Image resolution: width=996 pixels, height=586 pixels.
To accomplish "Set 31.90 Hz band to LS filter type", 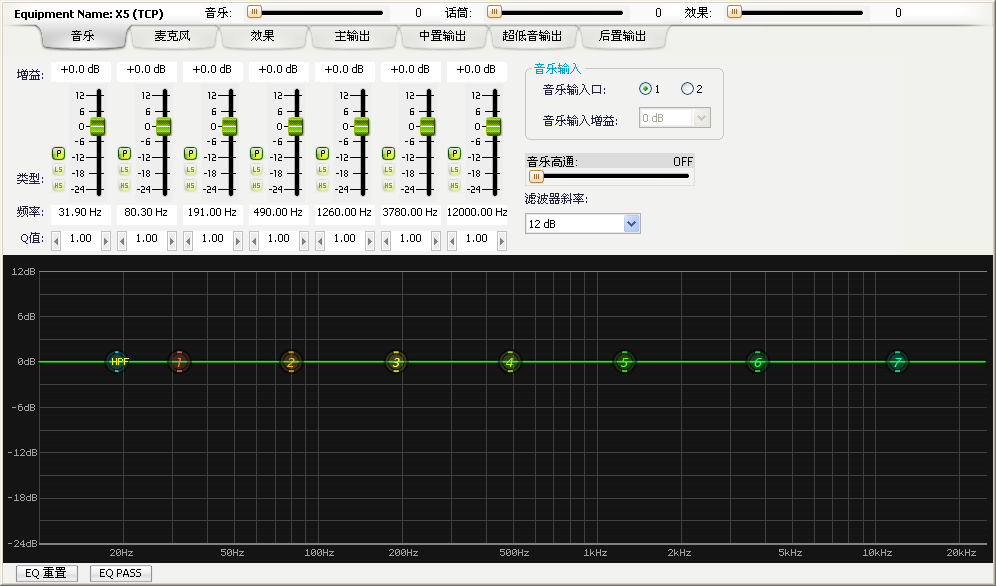I will [x=58, y=170].
